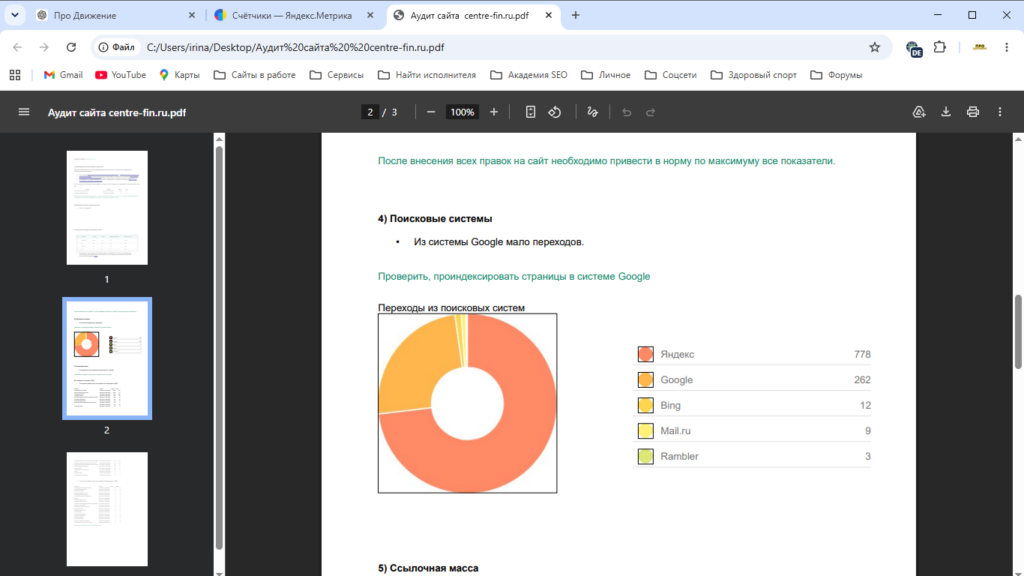Image resolution: width=1024 pixels, height=576 pixels.
Task: Click the page number input field
Action: (370, 112)
